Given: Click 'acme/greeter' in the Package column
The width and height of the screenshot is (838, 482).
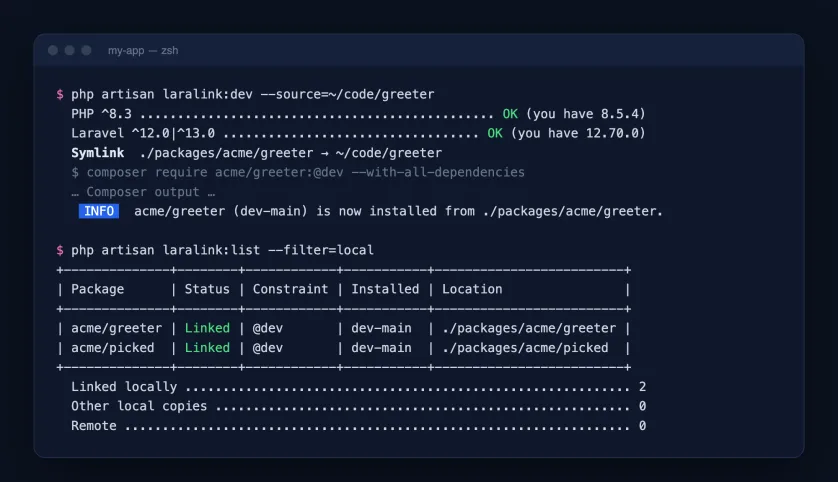Looking at the screenshot, I should click(x=117, y=328).
